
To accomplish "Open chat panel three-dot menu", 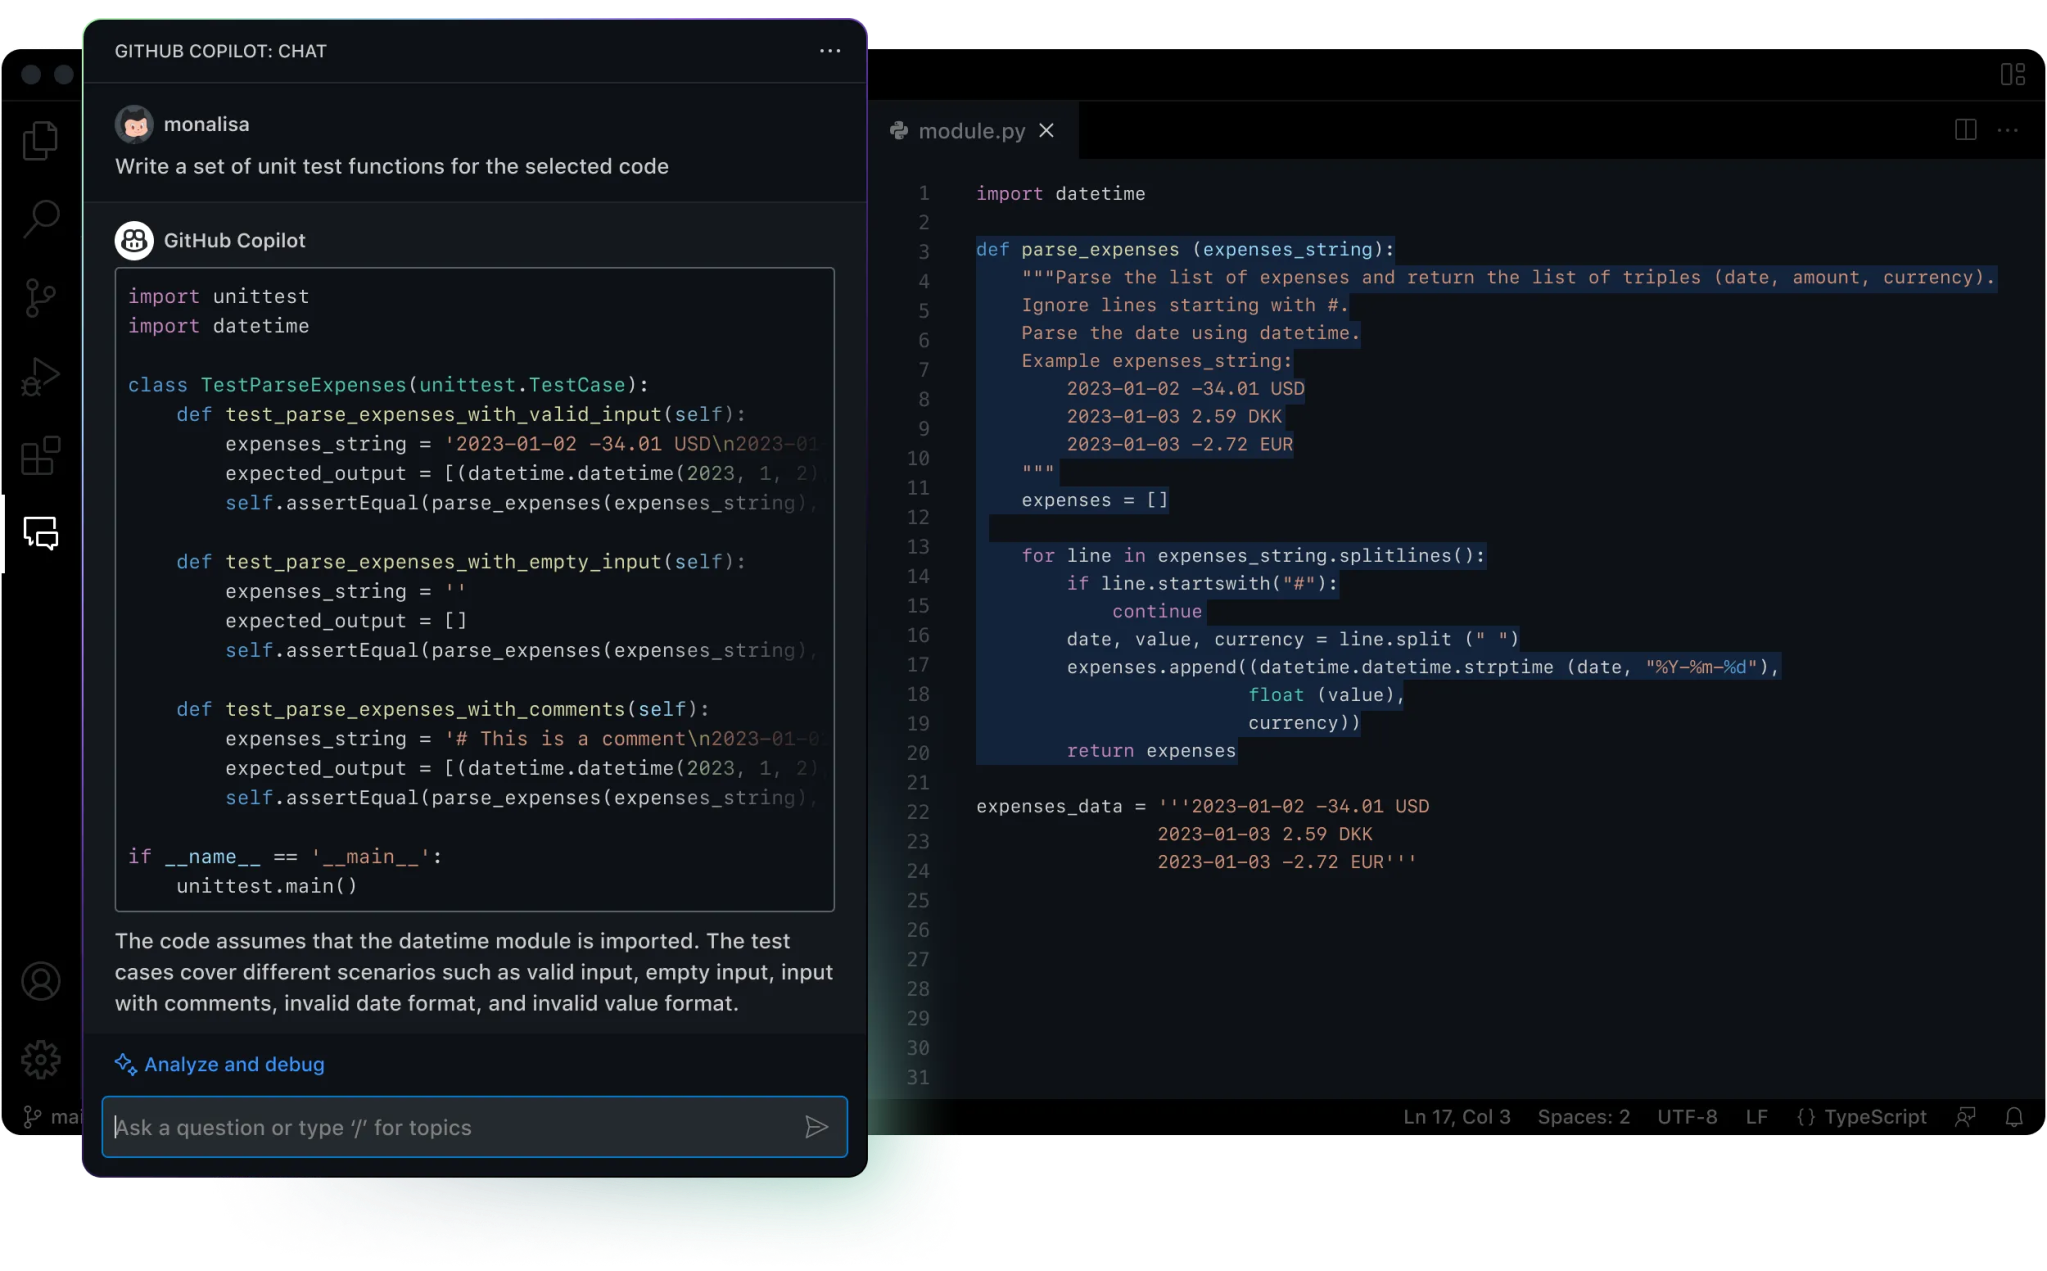I will (830, 51).
